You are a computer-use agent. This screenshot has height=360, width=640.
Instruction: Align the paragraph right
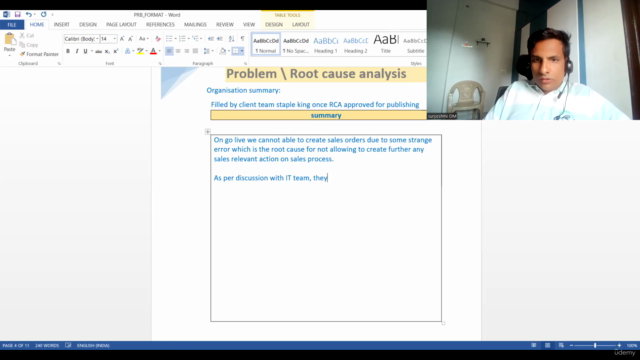[187, 51]
